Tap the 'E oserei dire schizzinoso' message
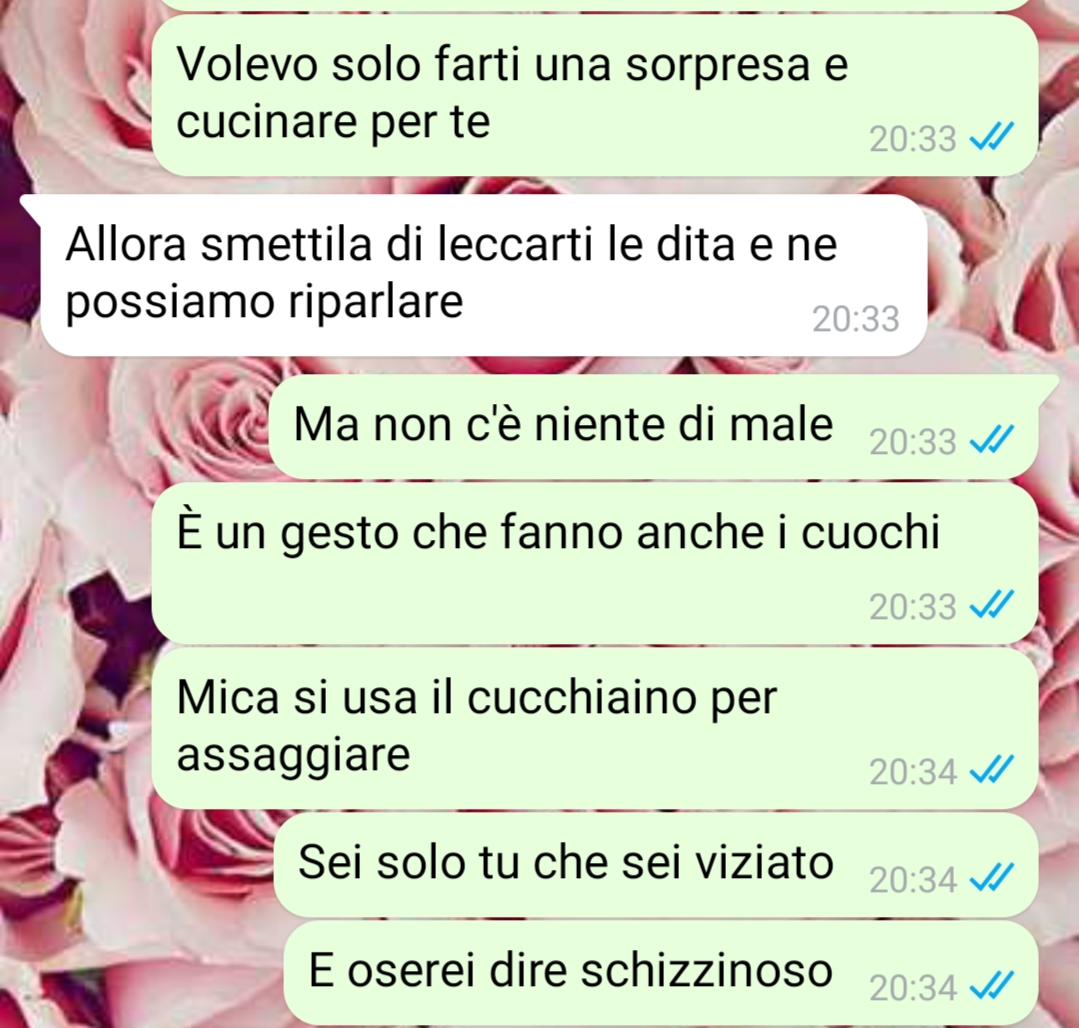This screenshot has width=1079, height=1028. tap(661, 972)
